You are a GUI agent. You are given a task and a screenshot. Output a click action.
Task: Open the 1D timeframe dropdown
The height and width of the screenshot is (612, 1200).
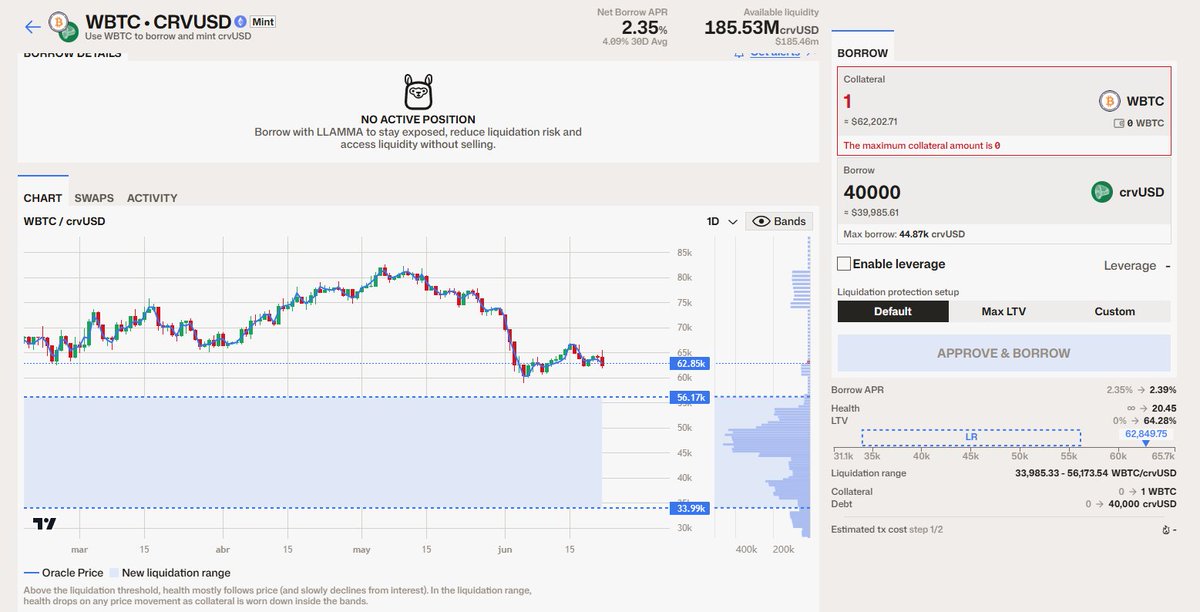(x=722, y=221)
